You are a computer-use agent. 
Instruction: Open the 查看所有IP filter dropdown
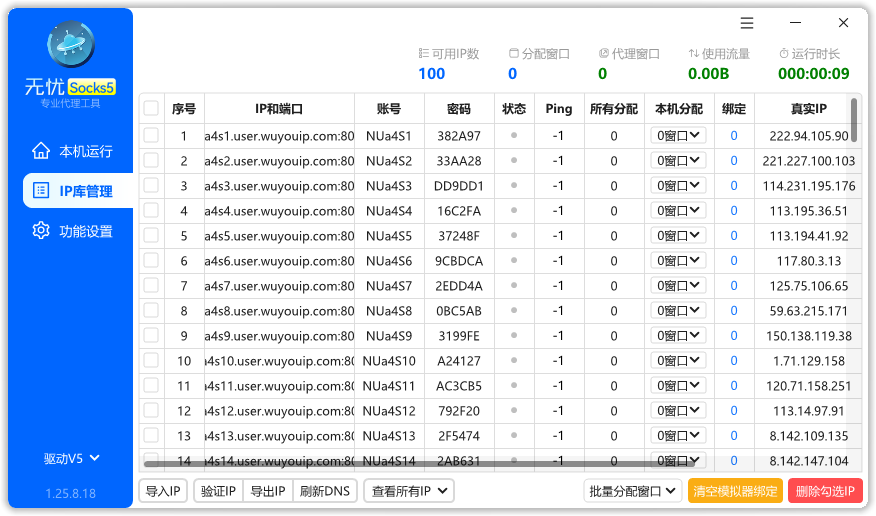pos(409,491)
